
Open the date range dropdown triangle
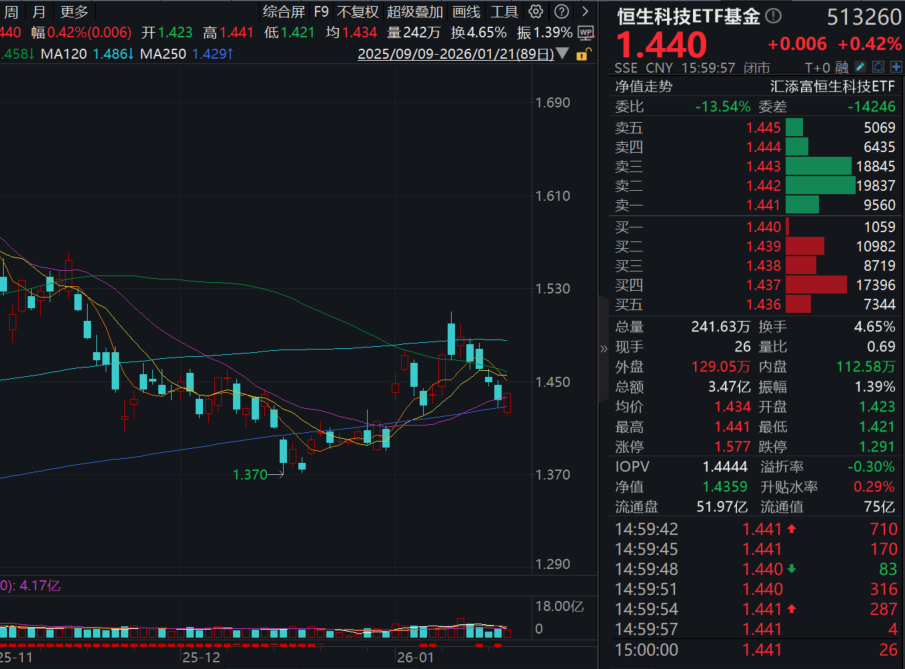pyautogui.click(x=562, y=54)
